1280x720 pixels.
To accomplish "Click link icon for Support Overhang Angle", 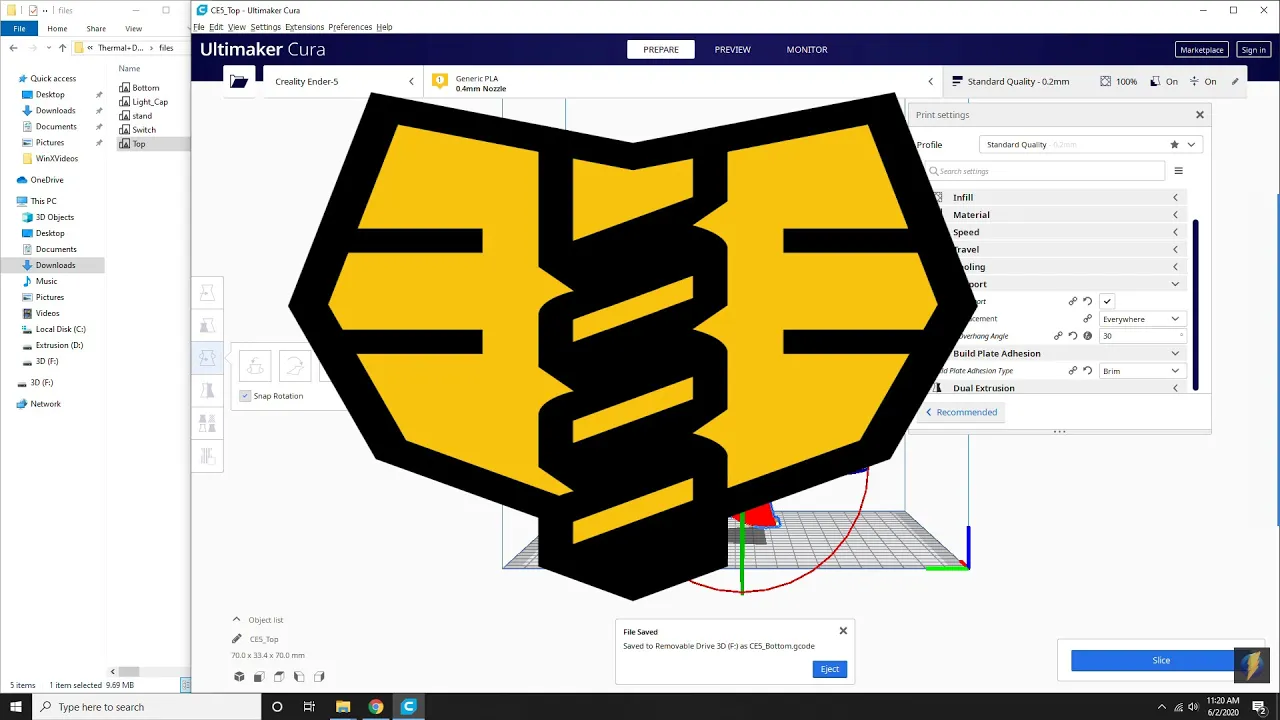I will pos(1058,336).
